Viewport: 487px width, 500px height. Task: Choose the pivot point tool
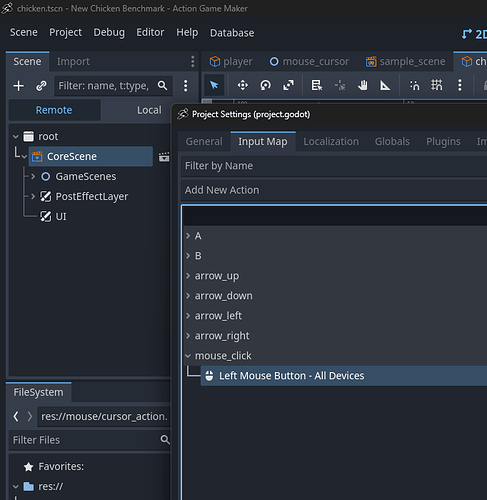point(340,85)
